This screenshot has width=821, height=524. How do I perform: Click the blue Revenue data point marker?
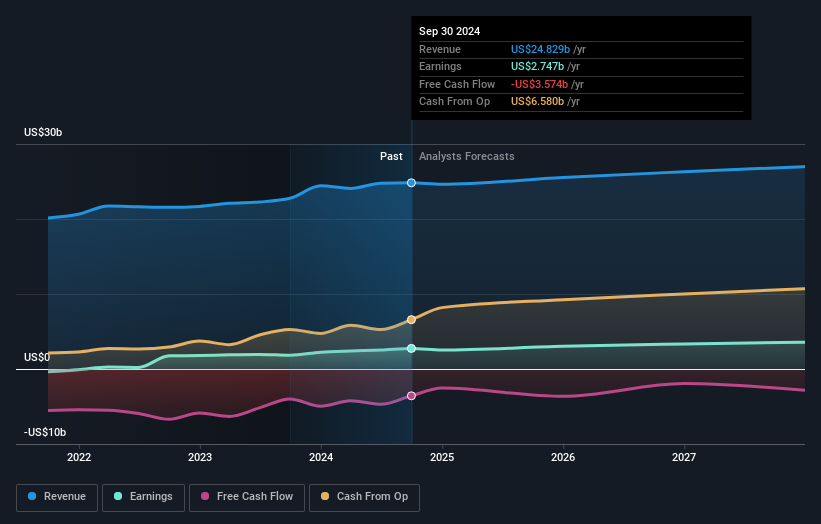412,183
